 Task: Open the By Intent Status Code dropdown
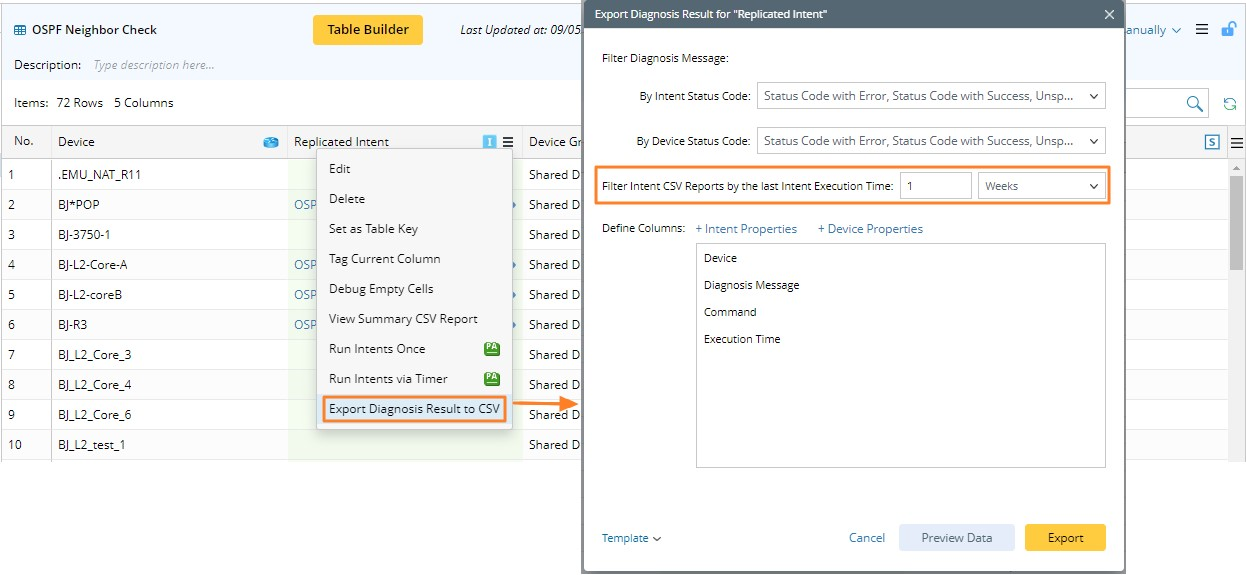[931, 96]
